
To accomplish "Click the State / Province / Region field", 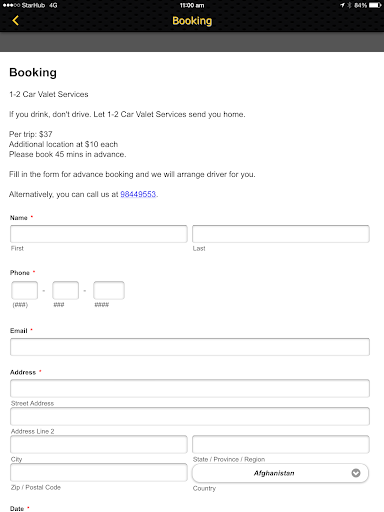I will click(281, 444).
